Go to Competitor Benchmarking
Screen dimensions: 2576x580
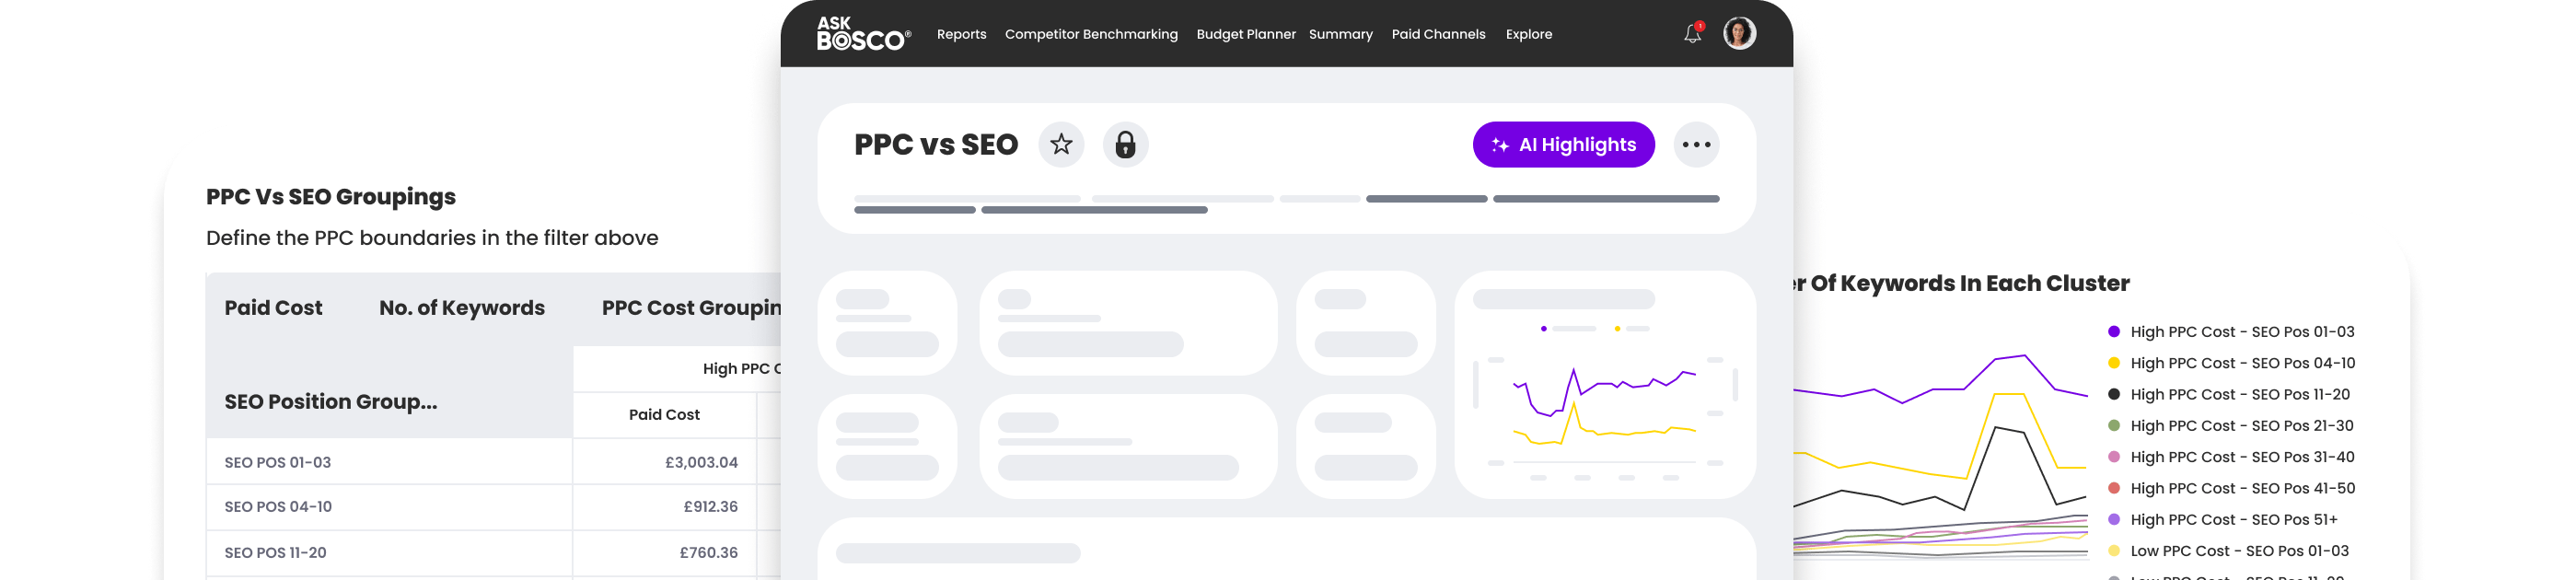pyautogui.click(x=1091, y=34)
